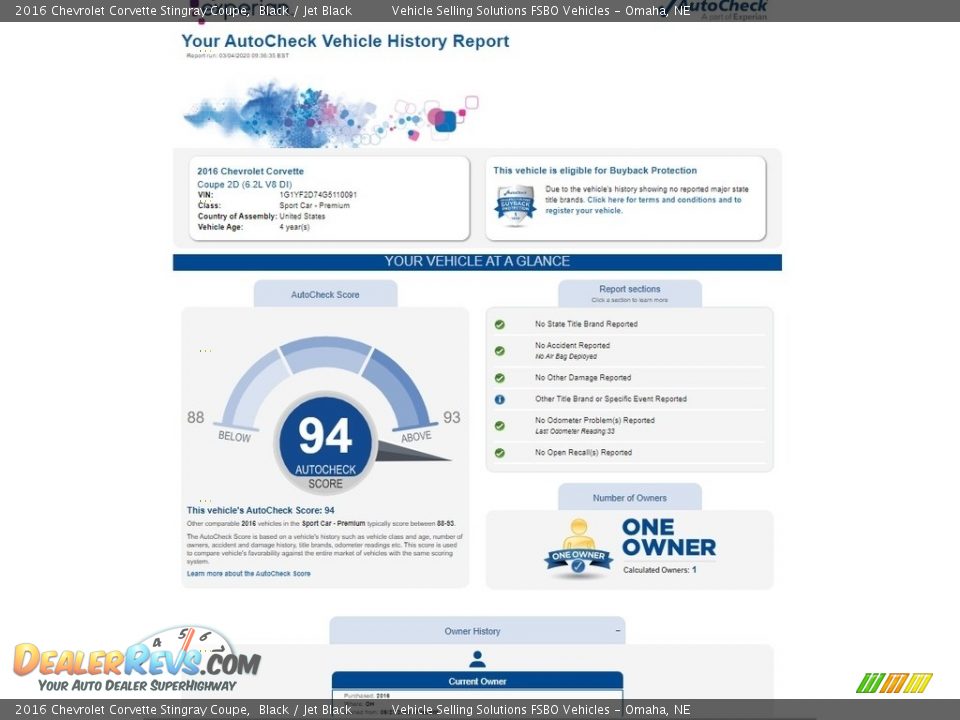This screenshot has width=960, height=720.
Task: Open Learn more about the AutoCheck Score
Action: [x=249, y=574]
